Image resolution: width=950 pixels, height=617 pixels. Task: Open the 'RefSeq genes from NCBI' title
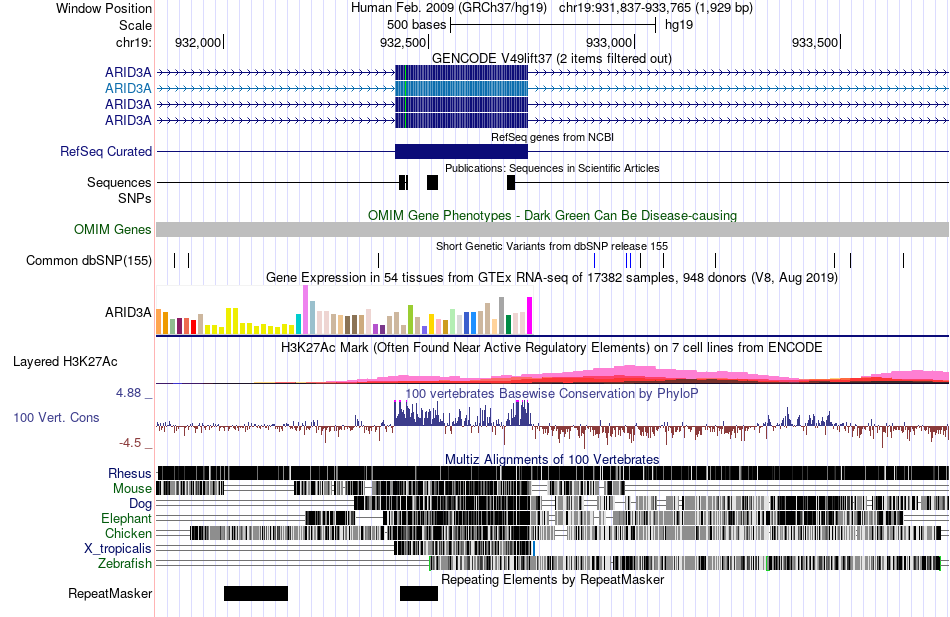pyautogui.click(x=552, y=138)
